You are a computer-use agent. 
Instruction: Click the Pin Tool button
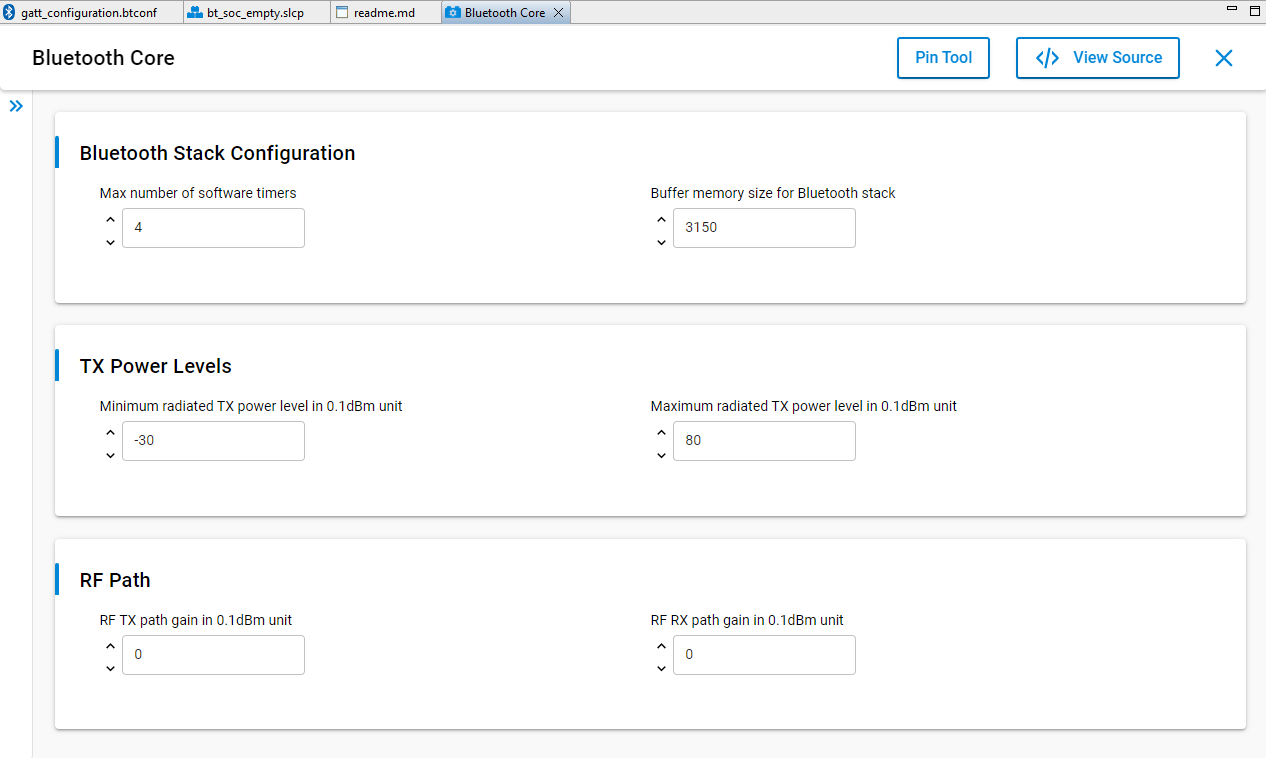pos(942,57)
